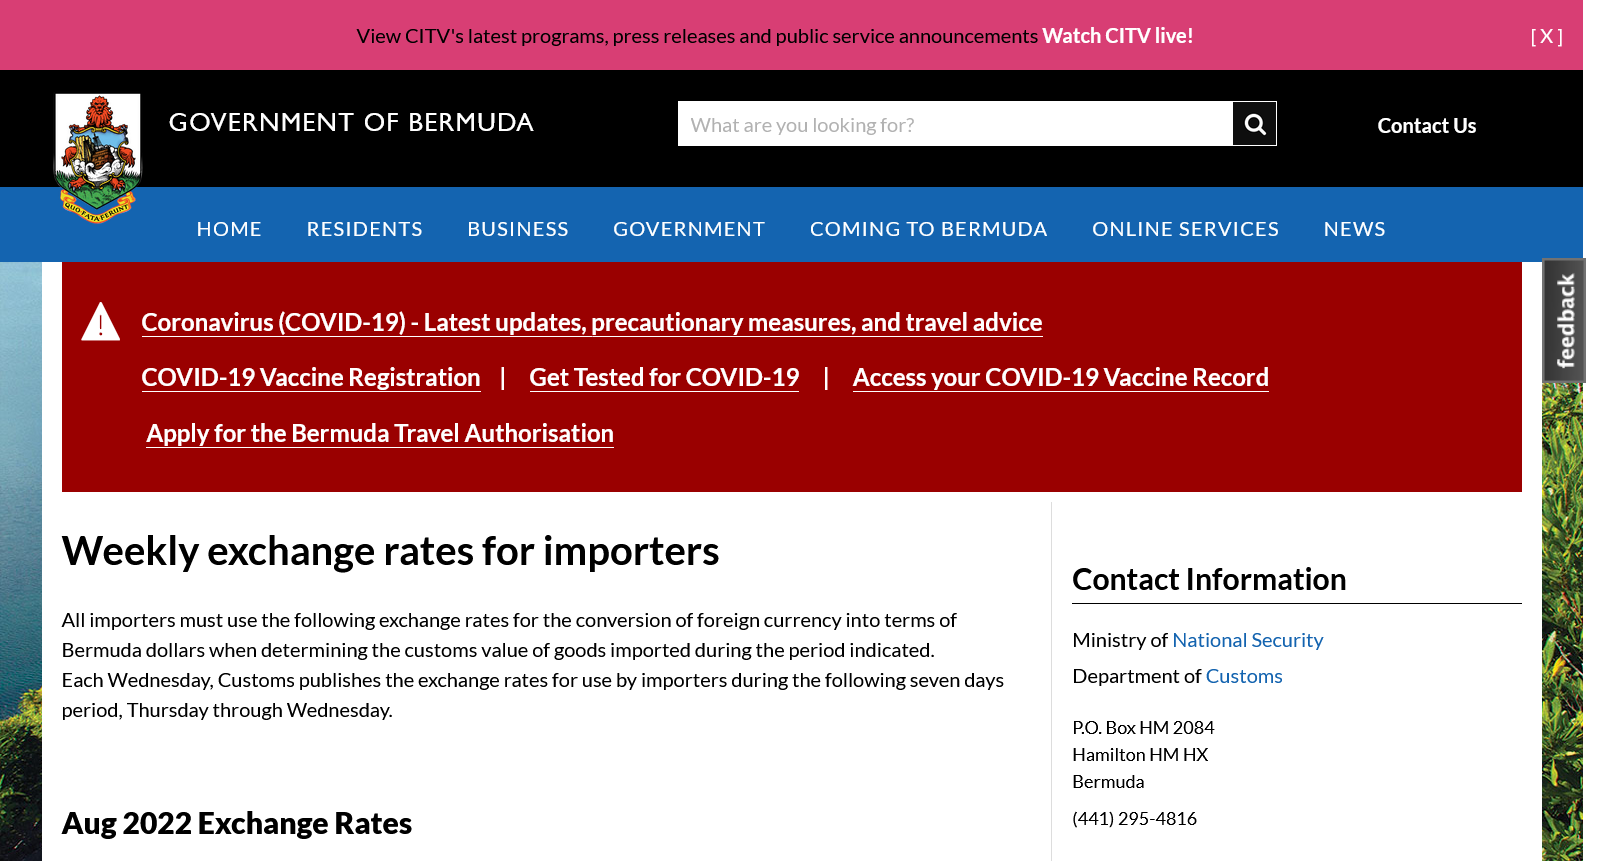Open the Business menu
This screenshot has height=861, width=1603.
pos(518,229)
